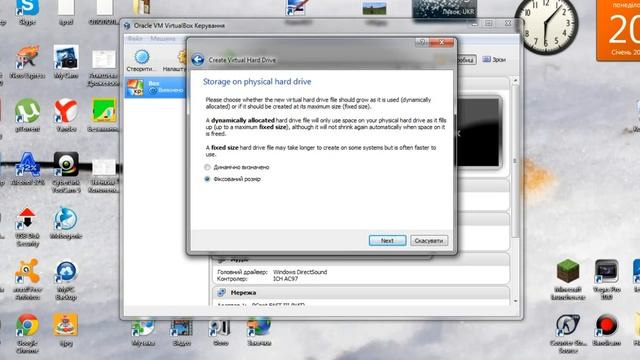Click the weather gadget showing Львів UKR
This screenshot has height=360, width=640.
tap(444, 9)
